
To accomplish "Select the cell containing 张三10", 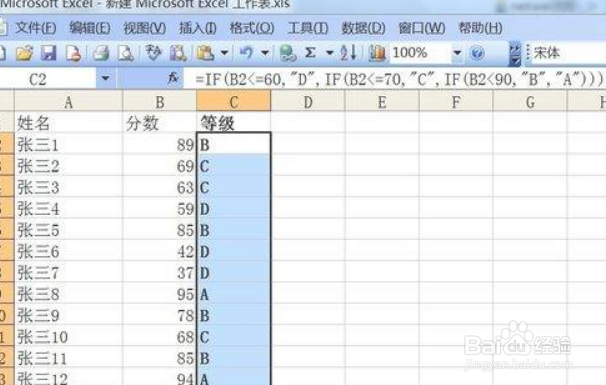I will tap(68, 337).
